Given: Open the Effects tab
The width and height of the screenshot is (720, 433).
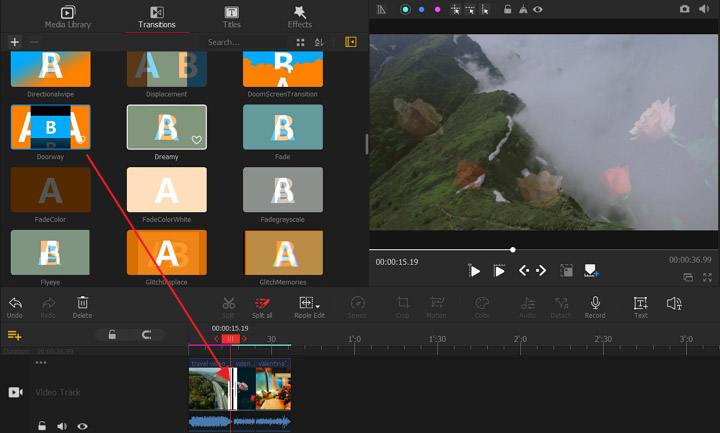Looking at the screenshot, I should pyautogui.click(x=299, y=17).
